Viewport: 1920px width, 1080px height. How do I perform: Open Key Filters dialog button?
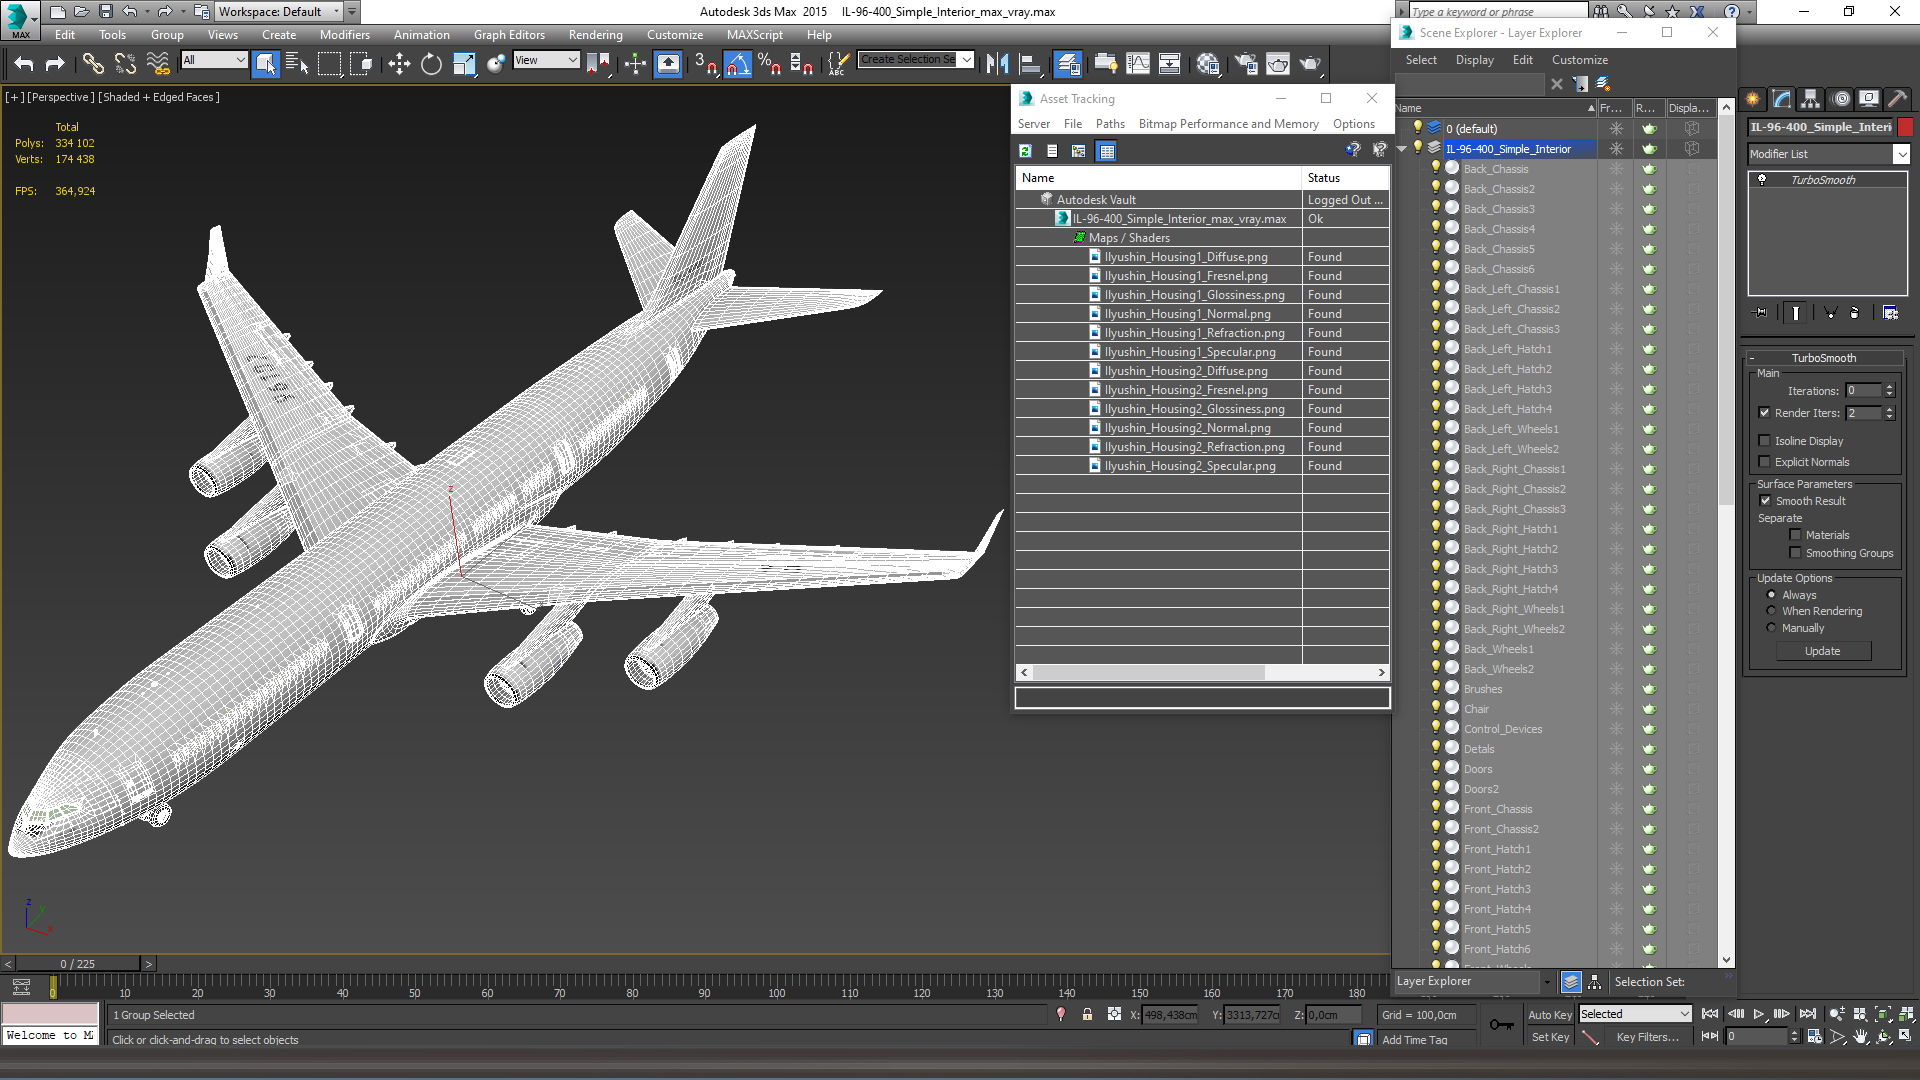[1647, 1037]
